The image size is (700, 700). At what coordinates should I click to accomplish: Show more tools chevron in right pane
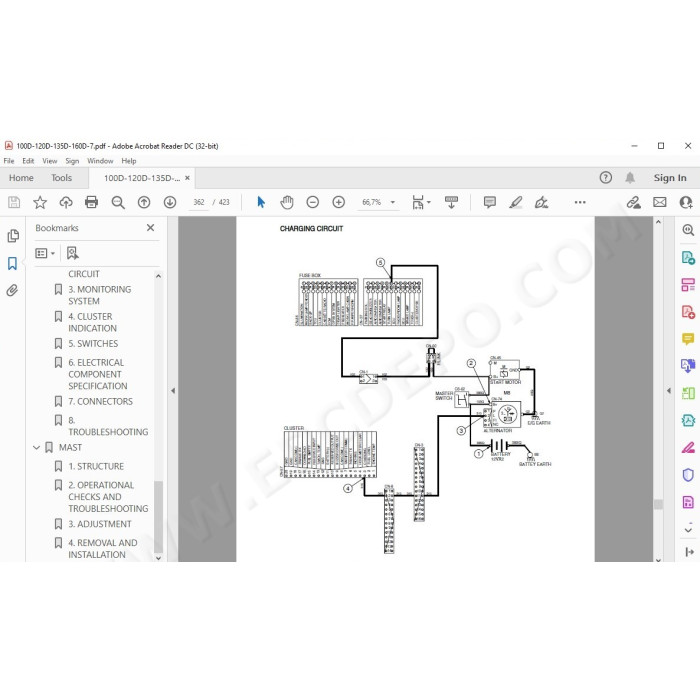click(x=688, y=530)
